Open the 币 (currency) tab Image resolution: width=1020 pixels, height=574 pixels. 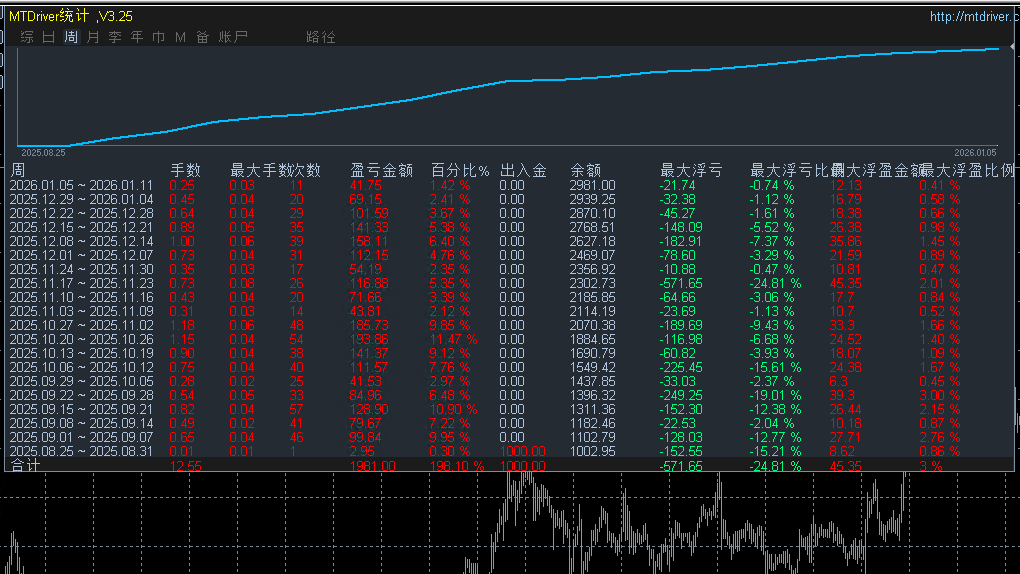point(159,37)
